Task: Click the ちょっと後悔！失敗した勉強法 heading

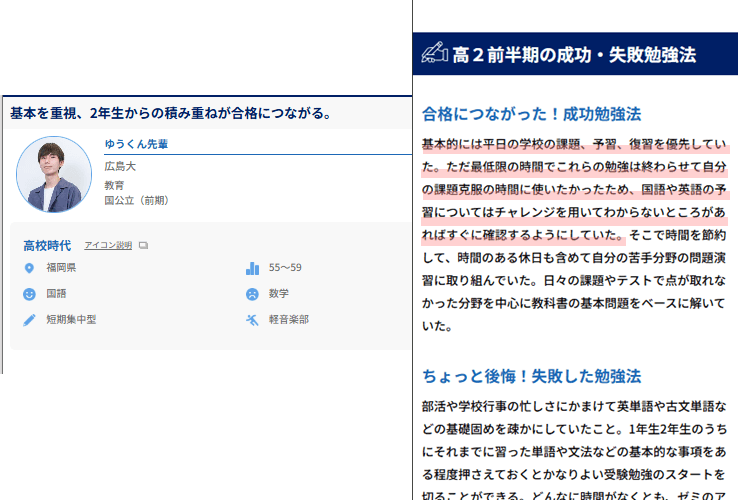Action: click(x=531, y=376)
